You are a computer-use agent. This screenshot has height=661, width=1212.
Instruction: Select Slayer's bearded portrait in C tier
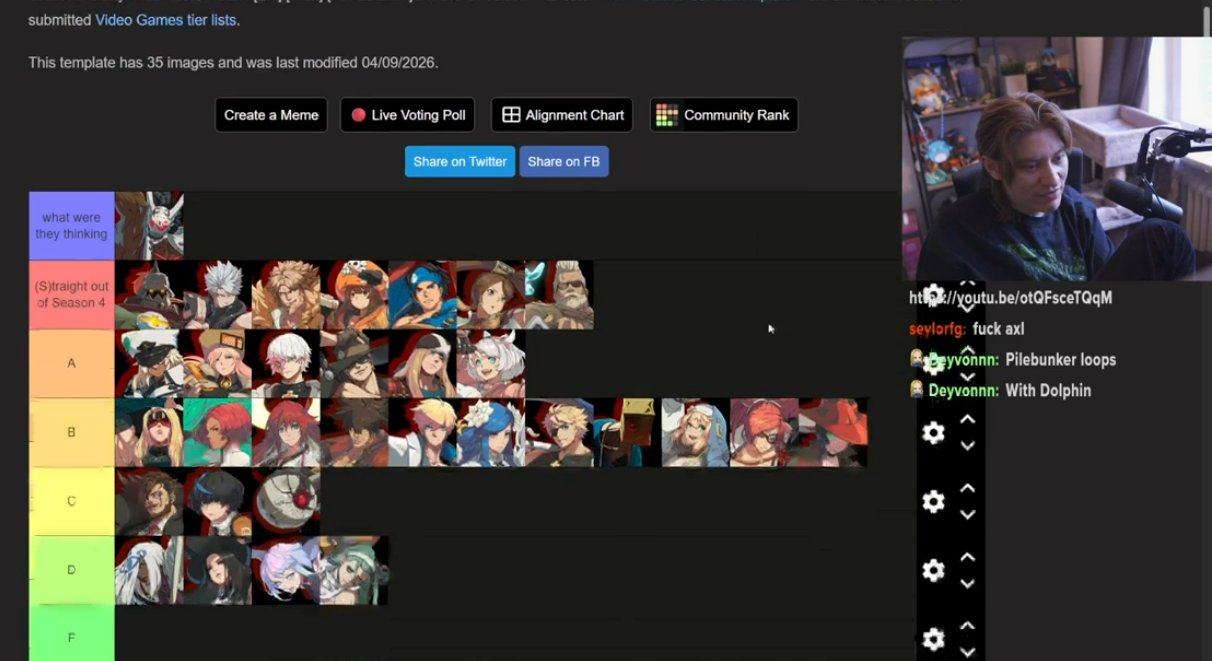click(x=149, y=501)
